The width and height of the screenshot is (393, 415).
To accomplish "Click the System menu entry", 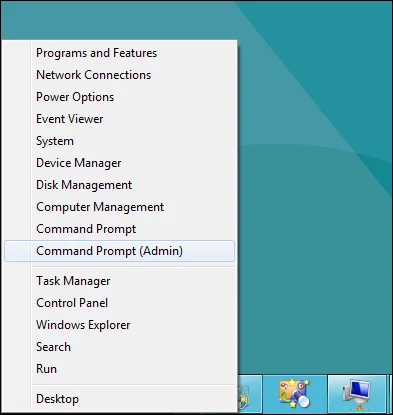I will pyautogui.click(x=55, y=141).
